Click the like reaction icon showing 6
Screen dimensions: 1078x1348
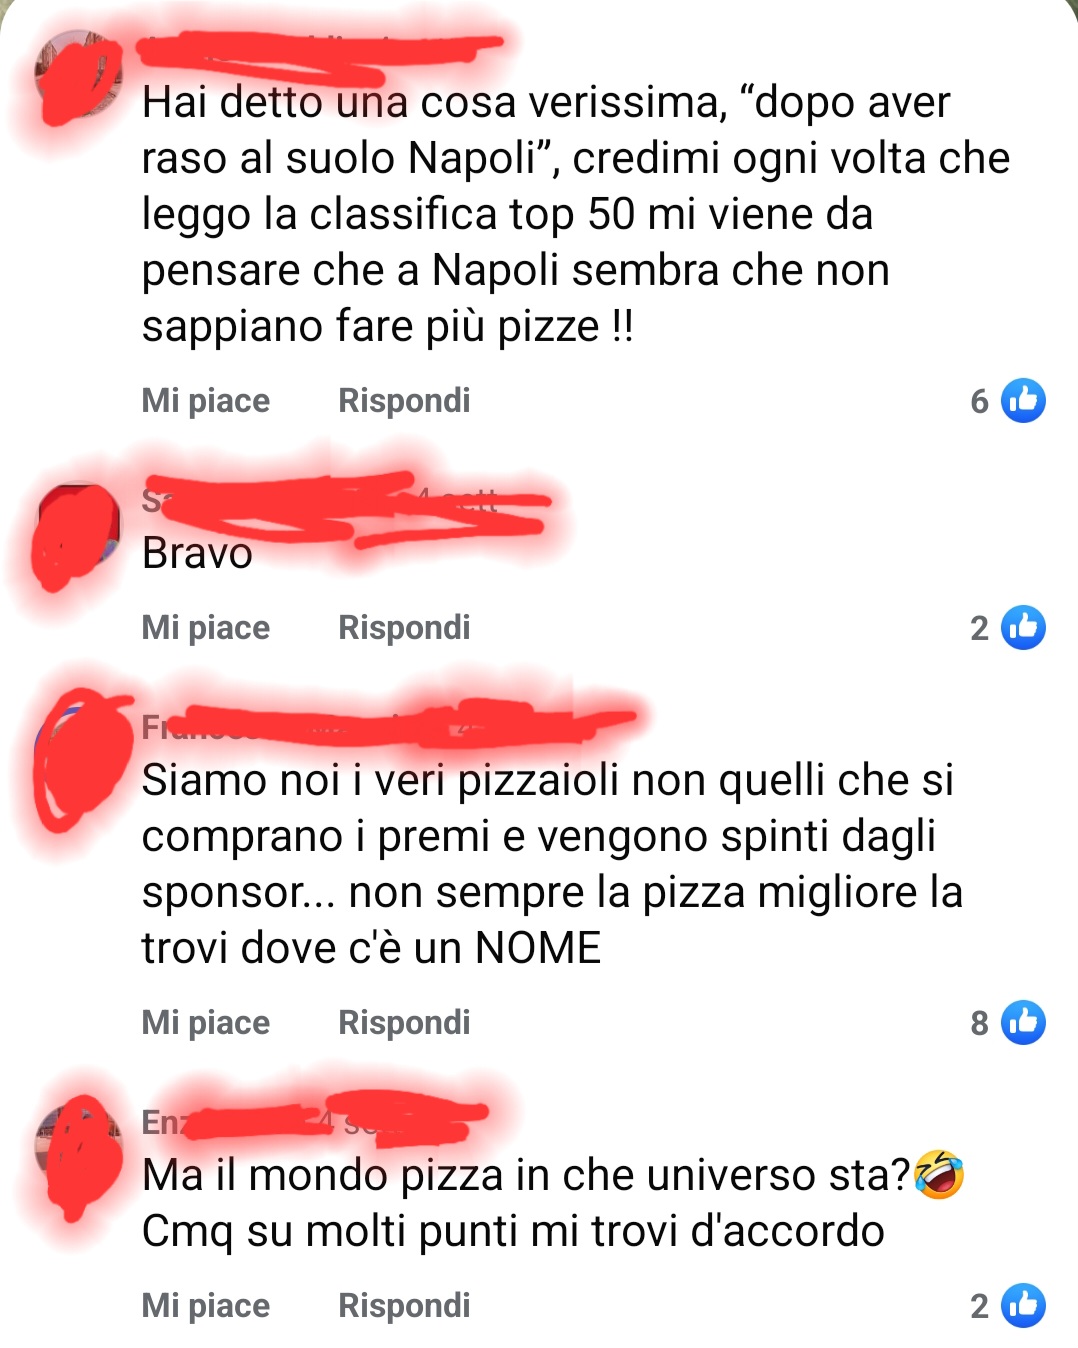click(x=1024, y=401)
